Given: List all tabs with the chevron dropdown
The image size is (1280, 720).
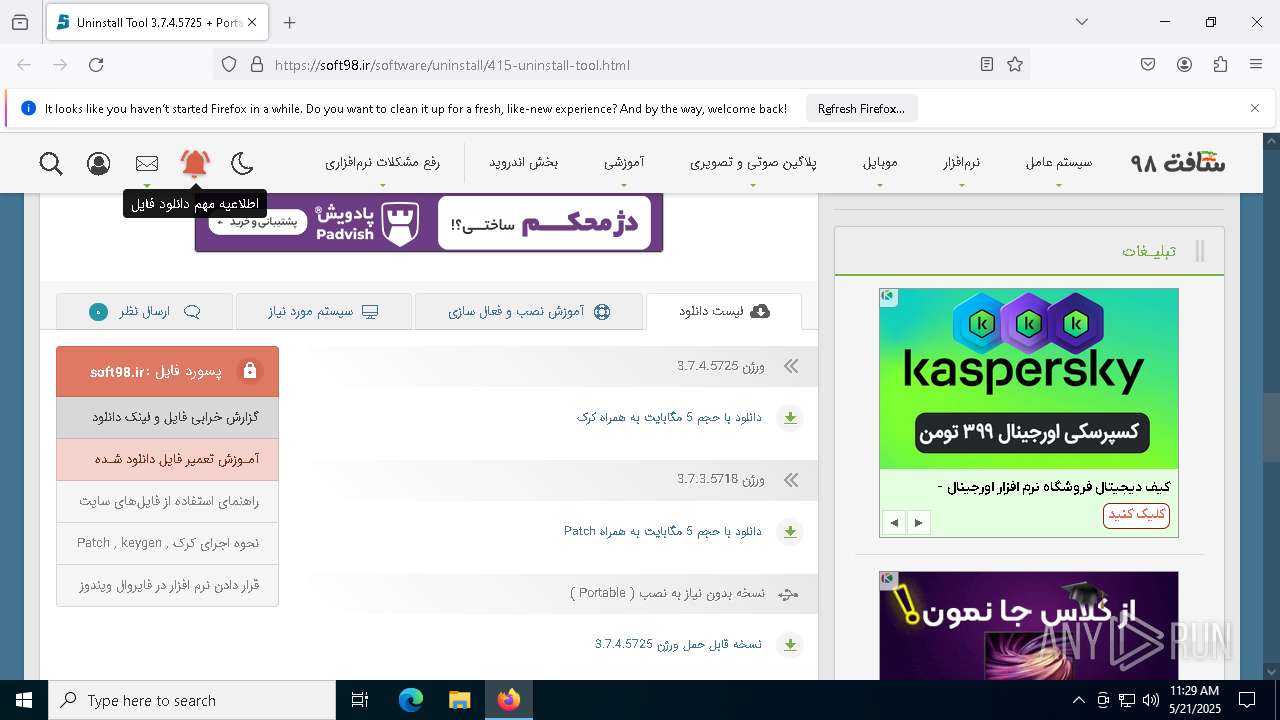Looking at the screenshot, I should pos(1082,22).
